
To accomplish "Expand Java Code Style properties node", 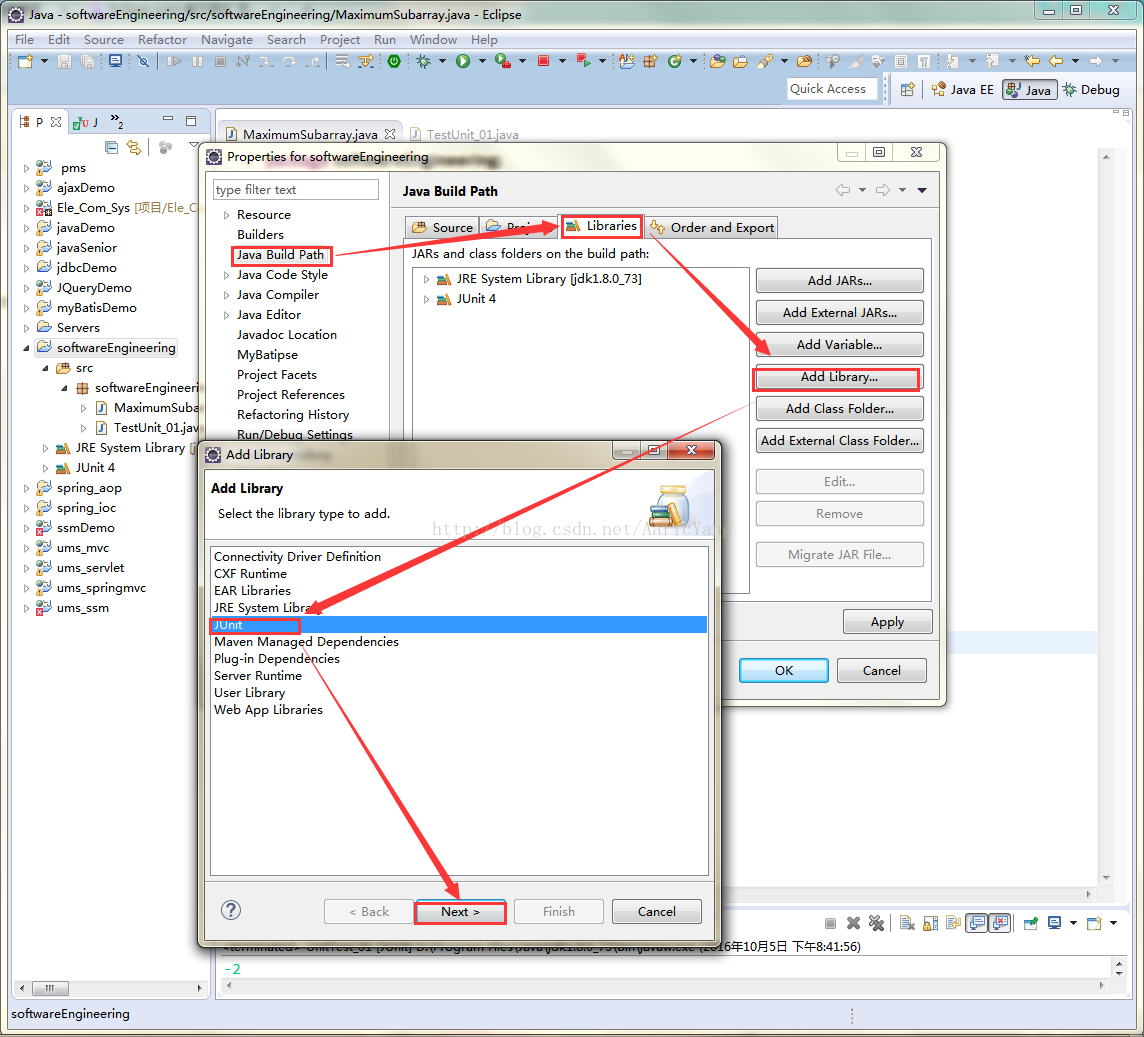I will click(226, 275).
